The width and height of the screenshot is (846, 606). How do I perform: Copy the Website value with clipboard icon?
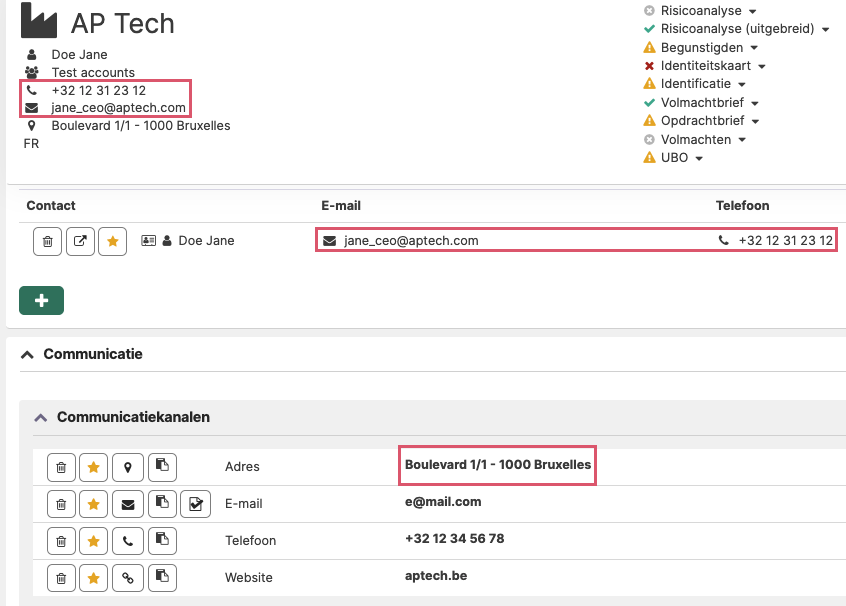tap(162, 578)
